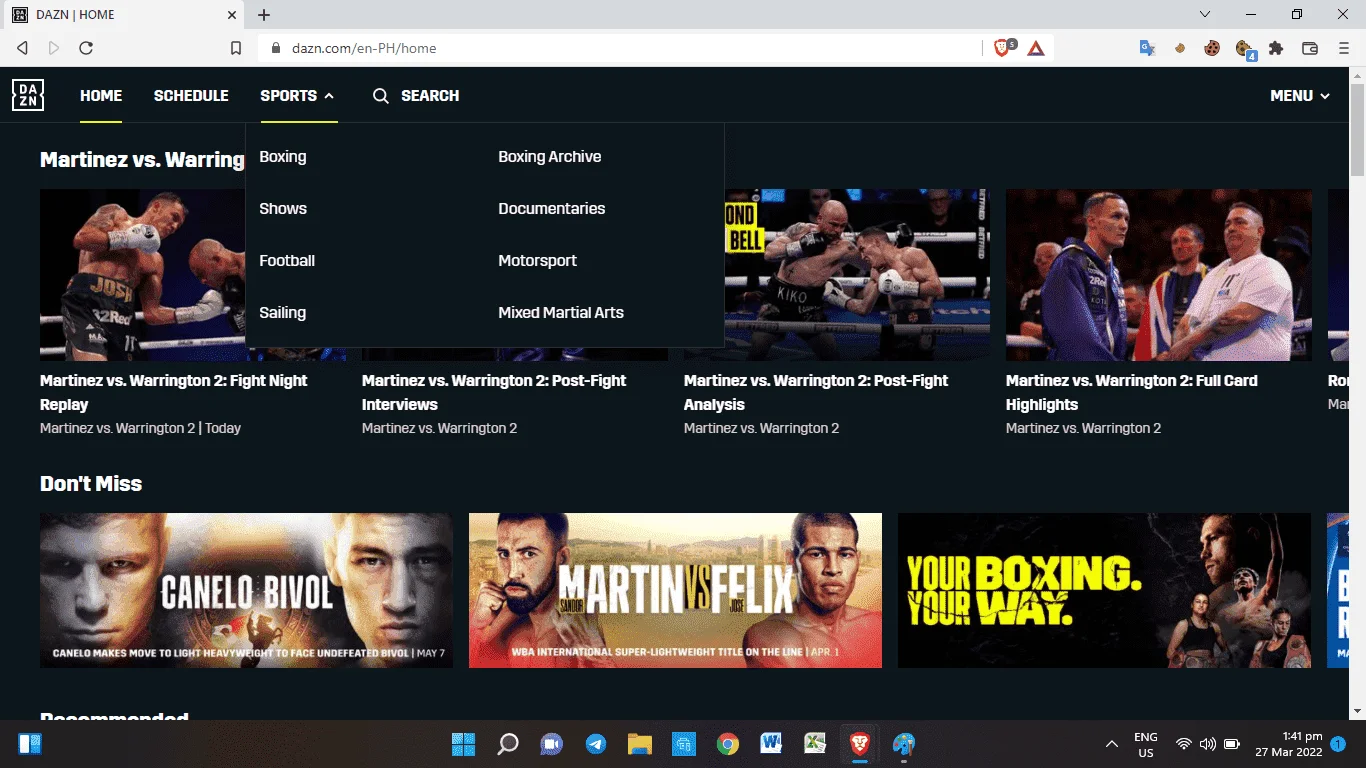Screen dimensions: 1366x768
Task: Click the search magnifier icon
Action: [381, 96]
